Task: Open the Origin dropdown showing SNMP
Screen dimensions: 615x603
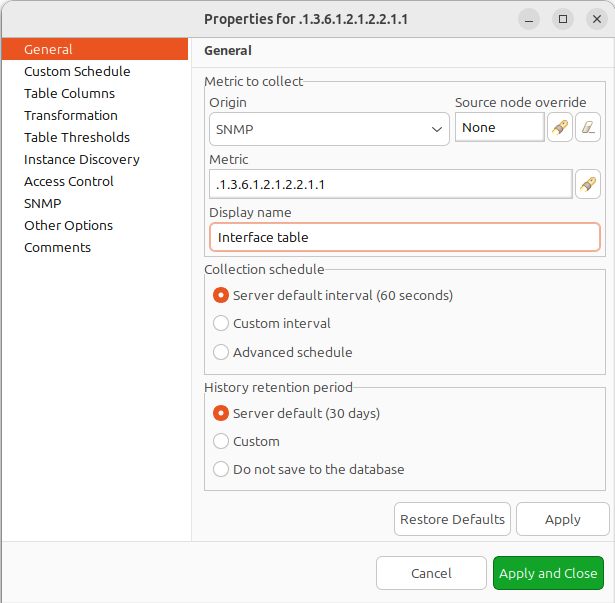Action: point(329,129)
